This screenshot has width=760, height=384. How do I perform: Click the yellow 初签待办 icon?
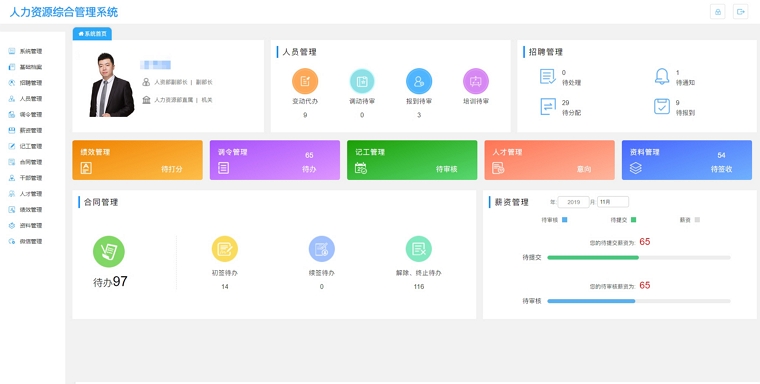point(225,249)
